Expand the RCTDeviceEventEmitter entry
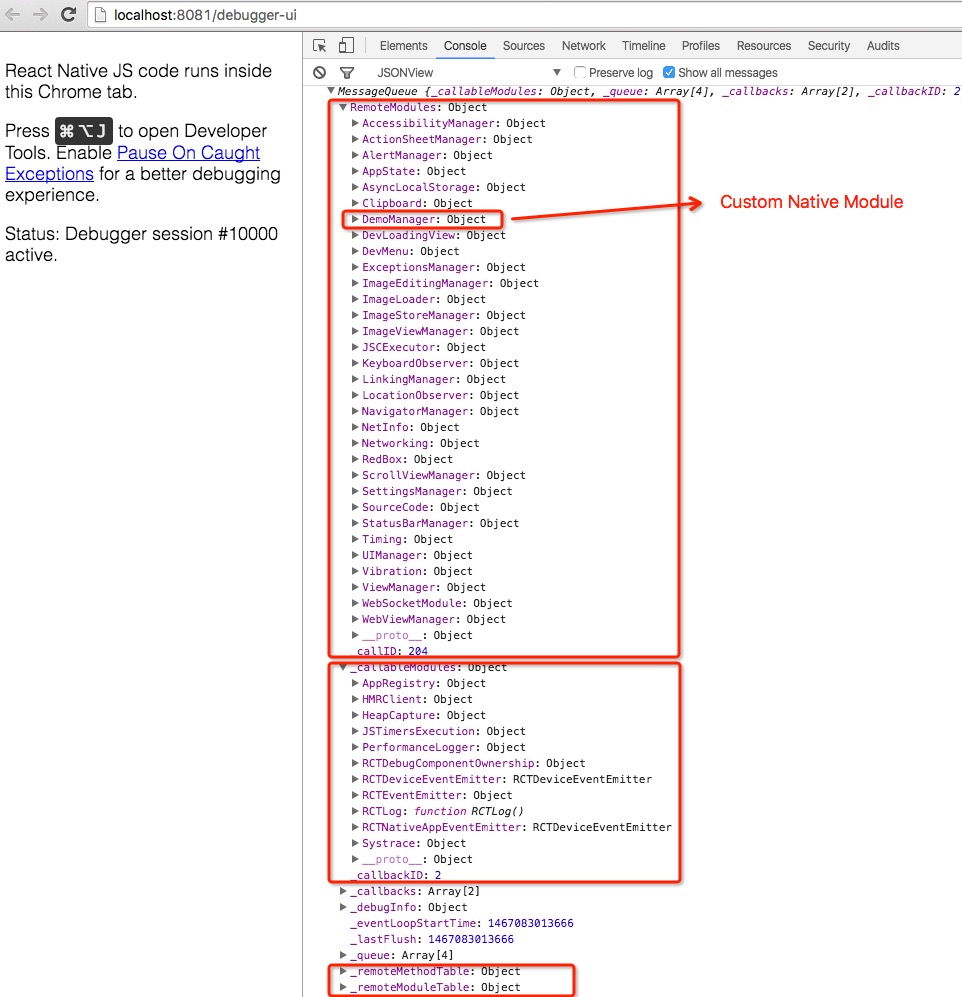962x997 pixels. [355, 780]
